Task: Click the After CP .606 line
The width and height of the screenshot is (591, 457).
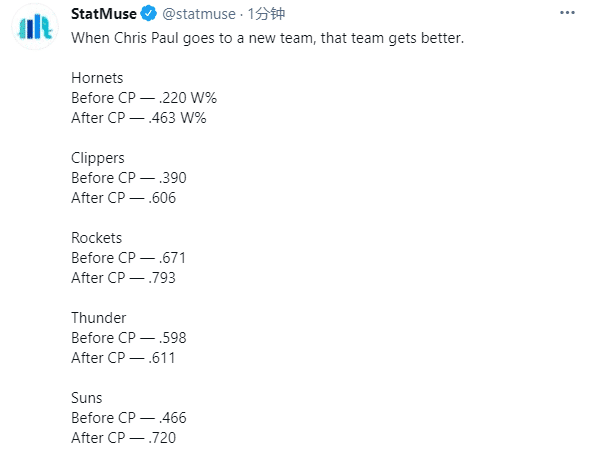Action: [x=124, y=198]
